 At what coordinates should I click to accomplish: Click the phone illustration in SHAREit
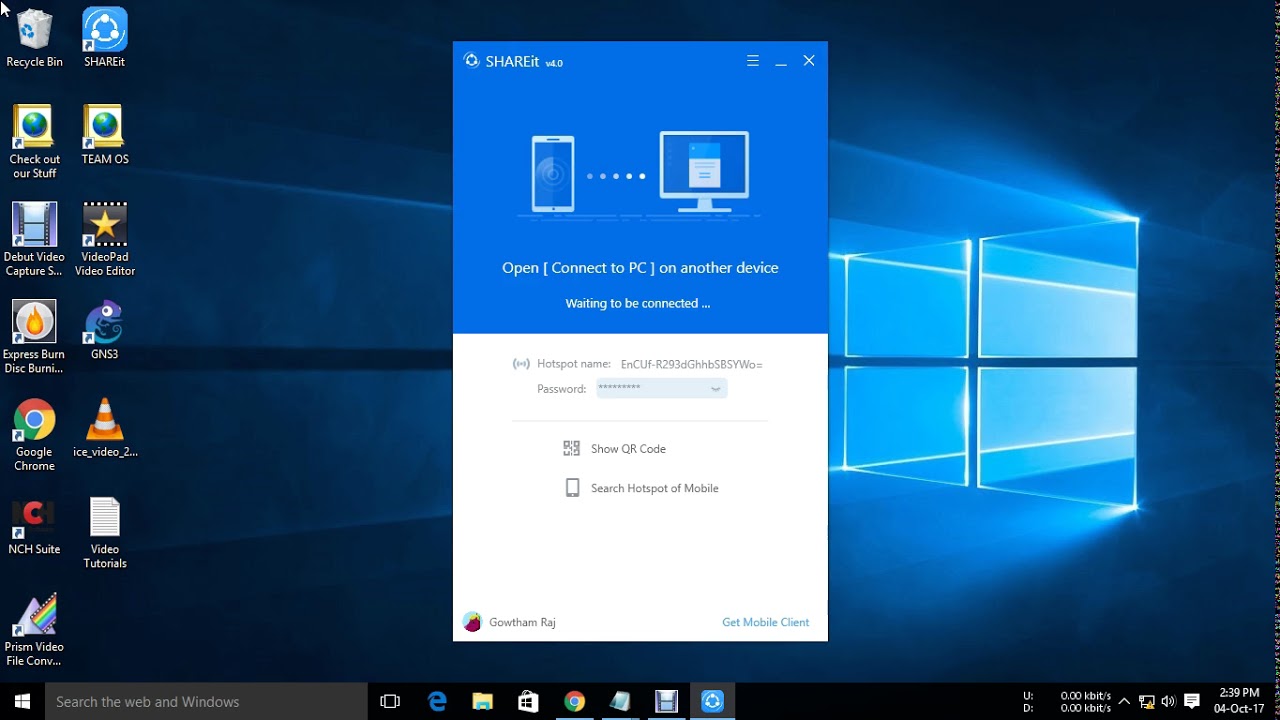pos(553,173)
